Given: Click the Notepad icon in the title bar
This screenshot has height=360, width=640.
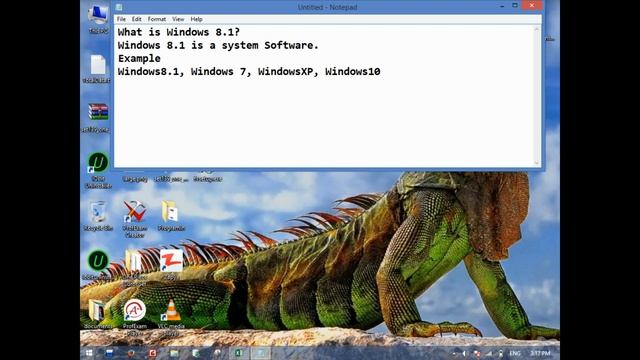Looking at the screenshot, I should point(119,7).
